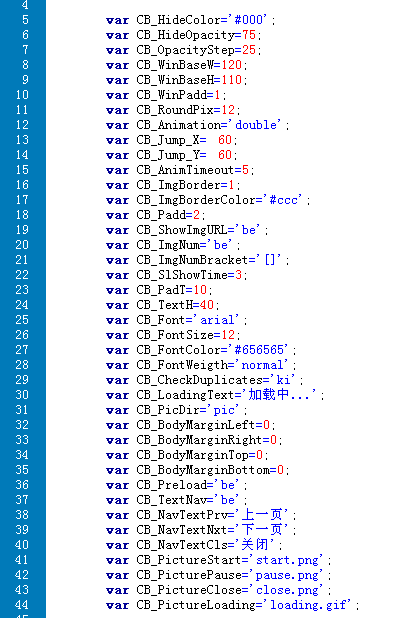The height and width of the screenshot is (618, 413).
Task: Click the CB_AnimTimeout value 5
Action: [245, 170]
